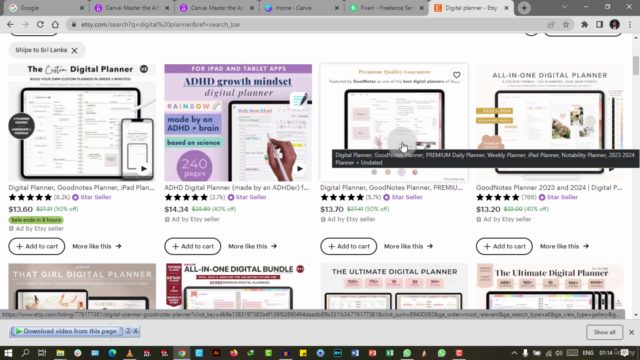
Task: Click More like this under $13.70 item
Action: pos(409,247)
